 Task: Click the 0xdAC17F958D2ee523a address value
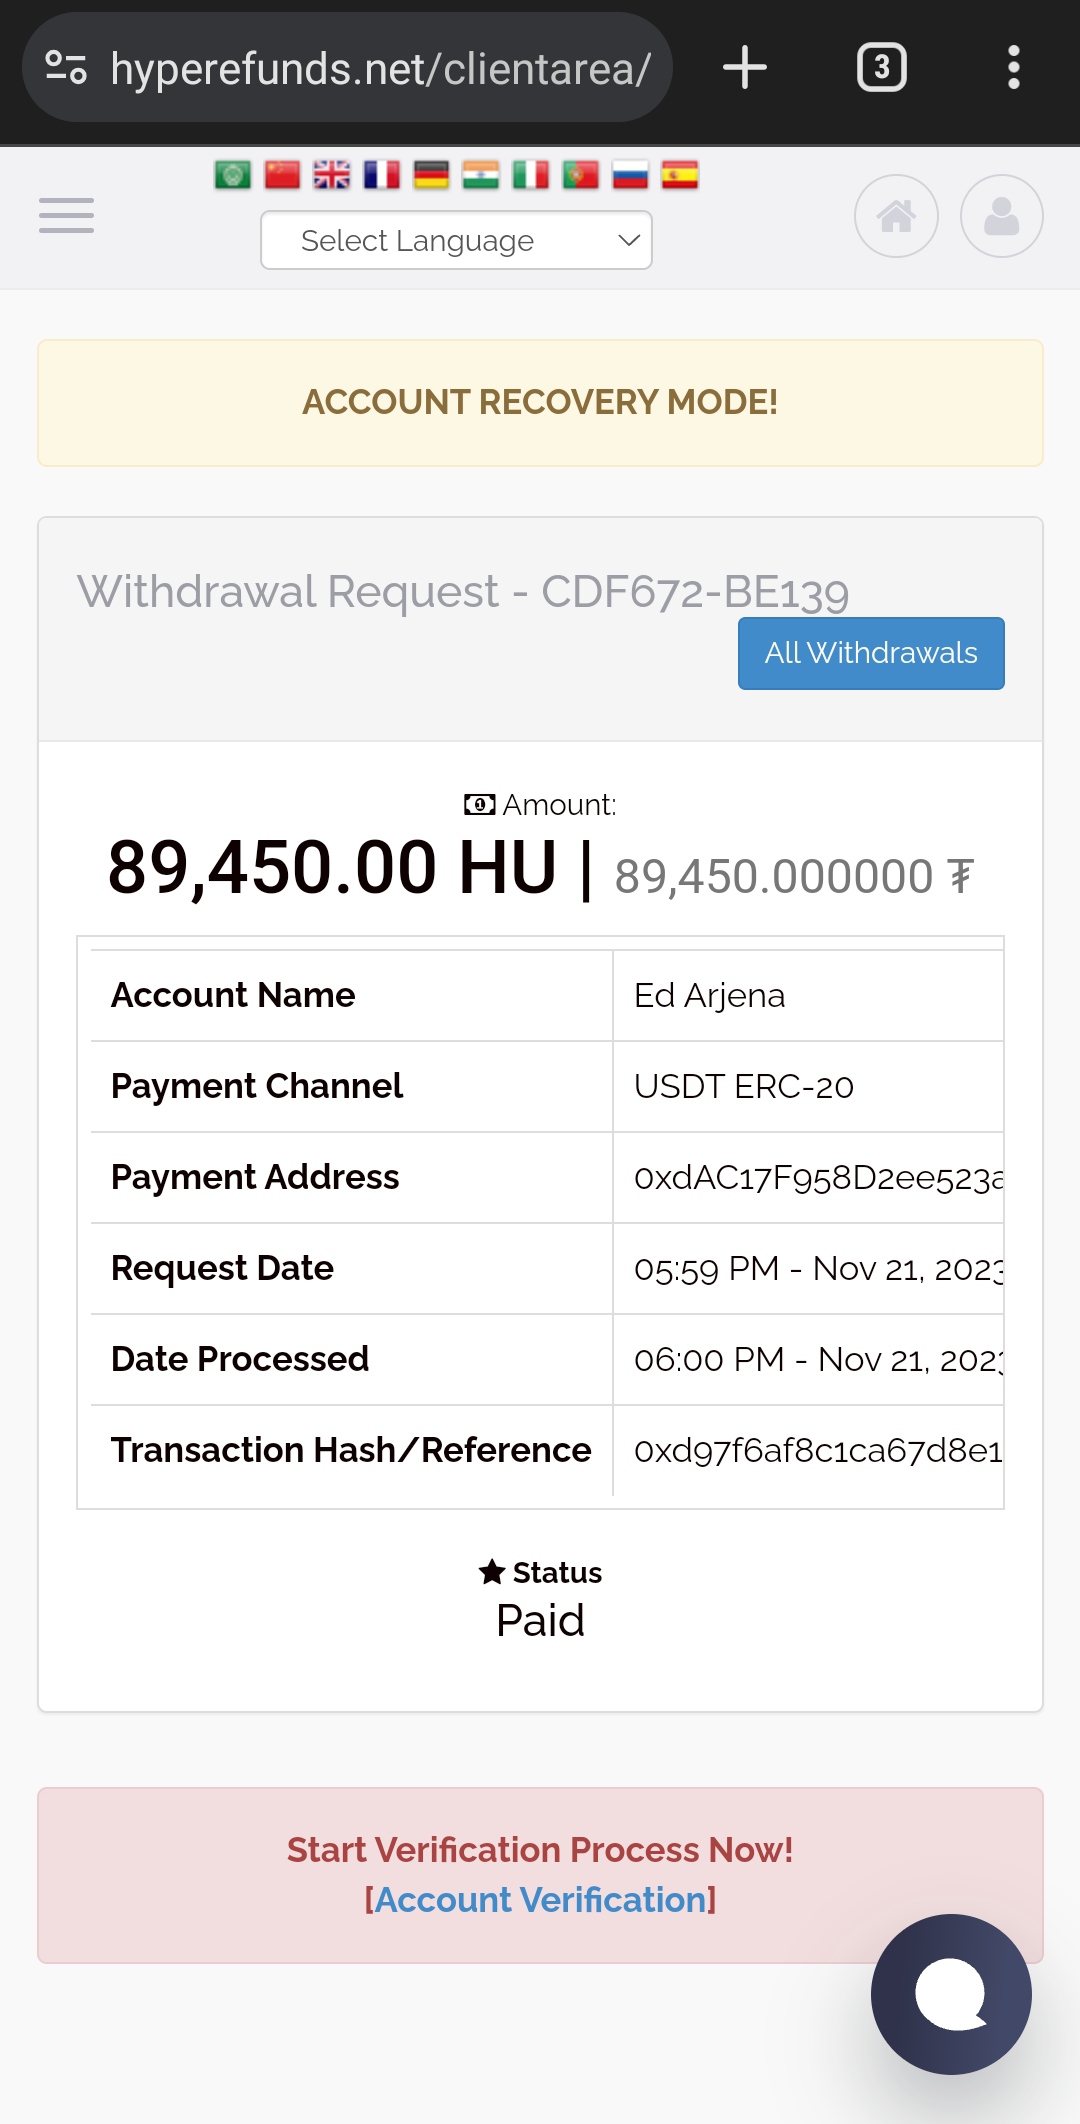[x=818, y=1178]
